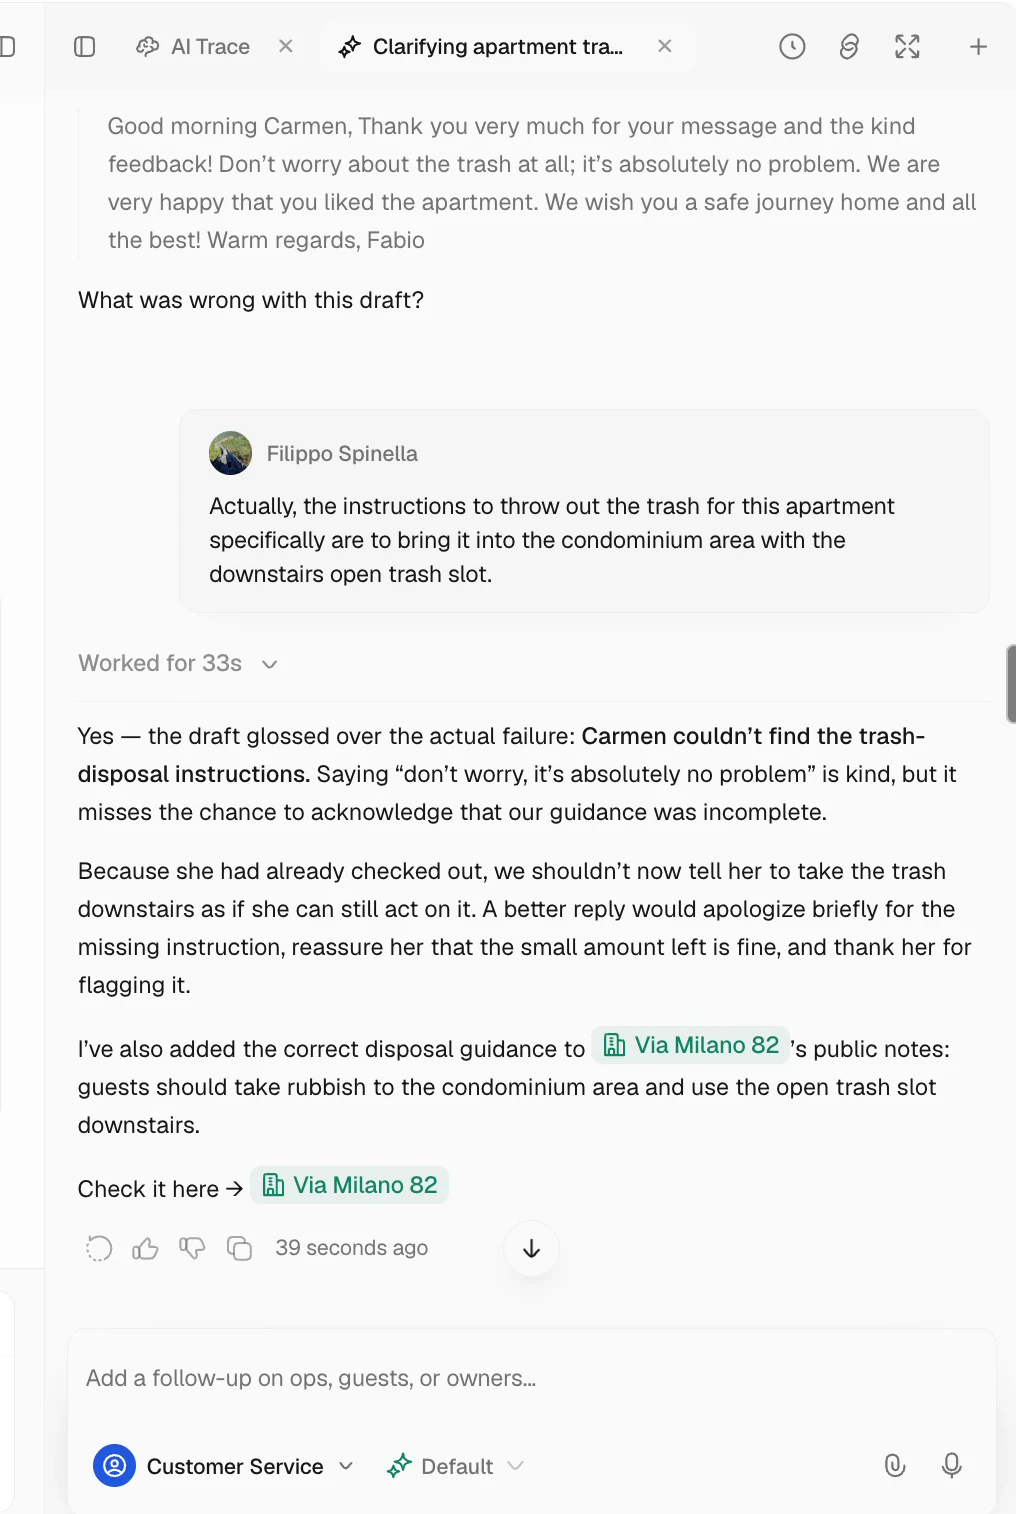Toggle the sidebar panel icon
Viewport: 1016px width, 1514px height.
coord(85,47)
